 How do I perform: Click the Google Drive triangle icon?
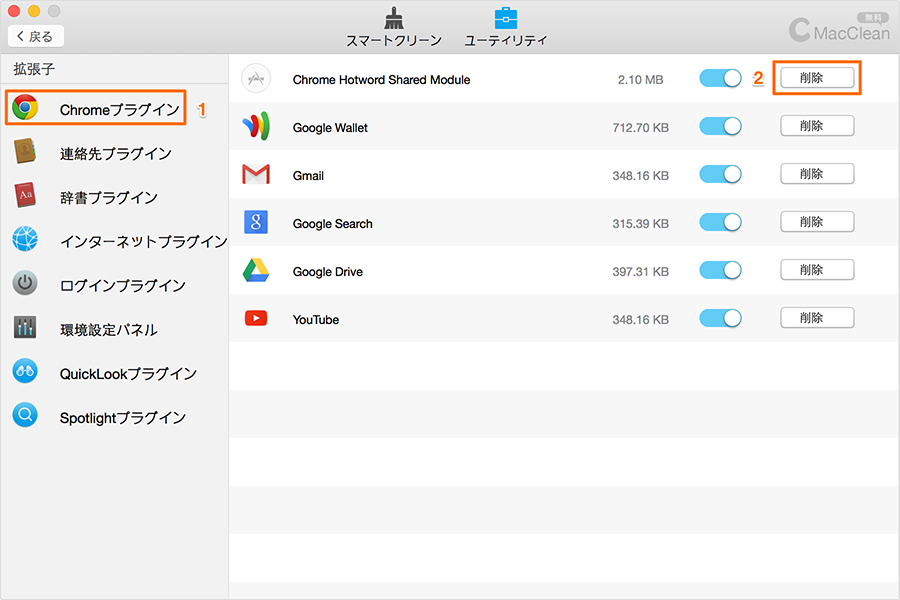(256, 270)
